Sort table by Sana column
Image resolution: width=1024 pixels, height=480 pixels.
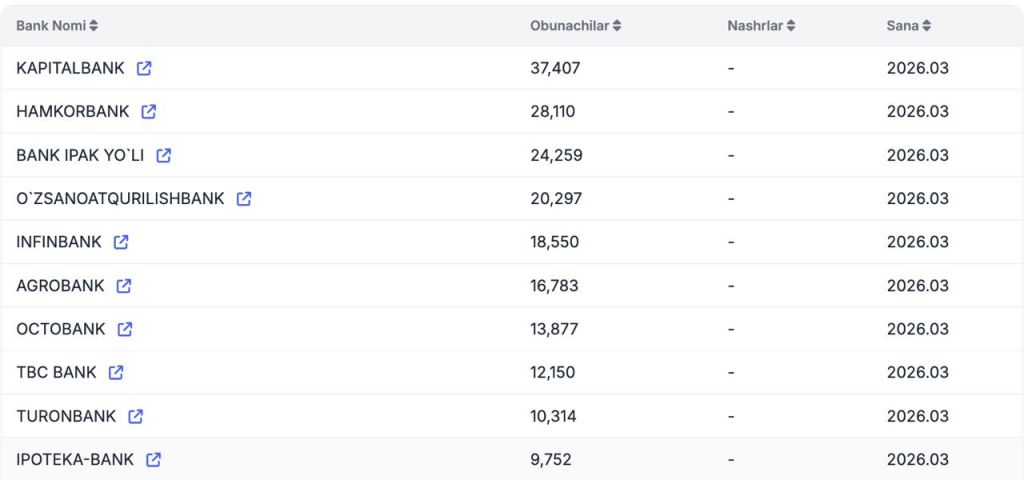click(908, 26)
